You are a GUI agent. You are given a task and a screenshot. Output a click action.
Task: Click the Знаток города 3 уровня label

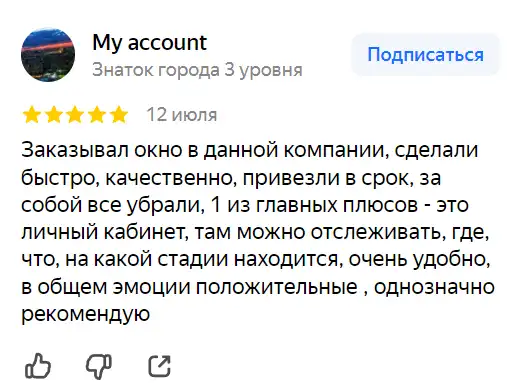197,70
